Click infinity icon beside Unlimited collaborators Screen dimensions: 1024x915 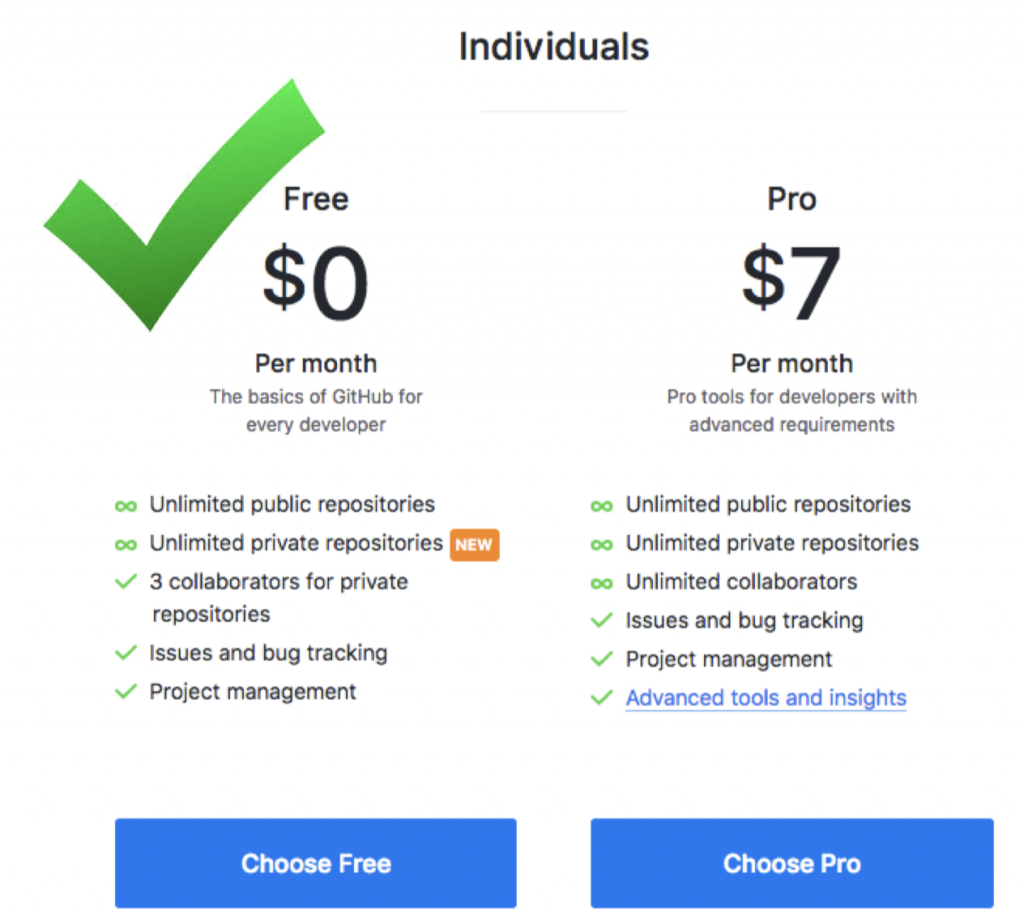point(601,583)
